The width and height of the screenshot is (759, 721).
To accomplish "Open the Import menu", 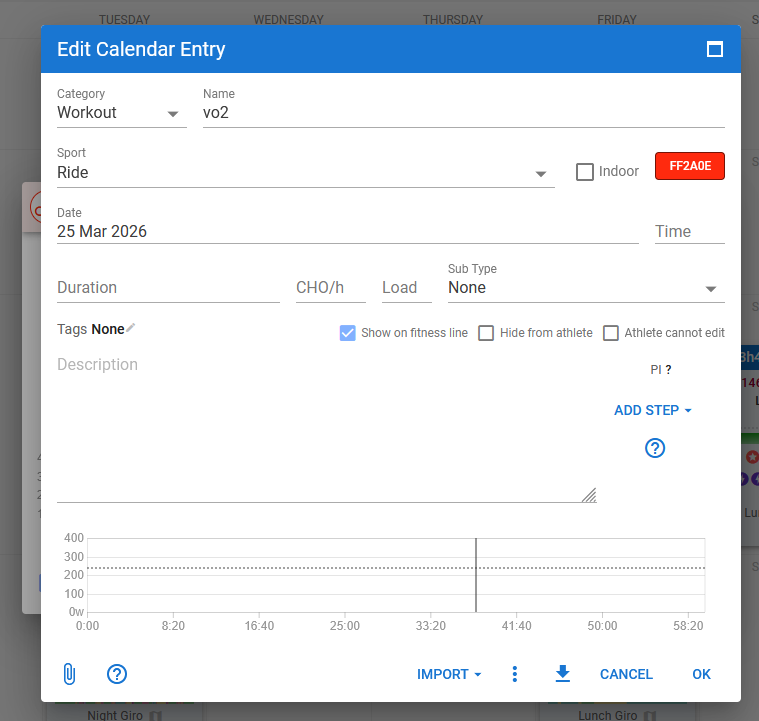I will [x=449, y=674].
